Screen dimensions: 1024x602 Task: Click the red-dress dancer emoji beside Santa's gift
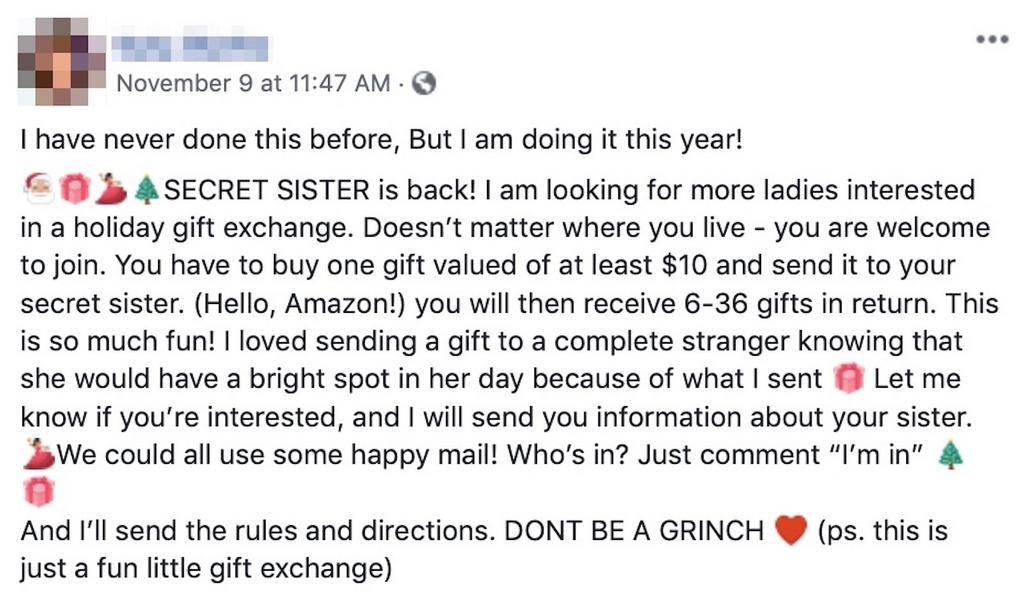[113, 189]
